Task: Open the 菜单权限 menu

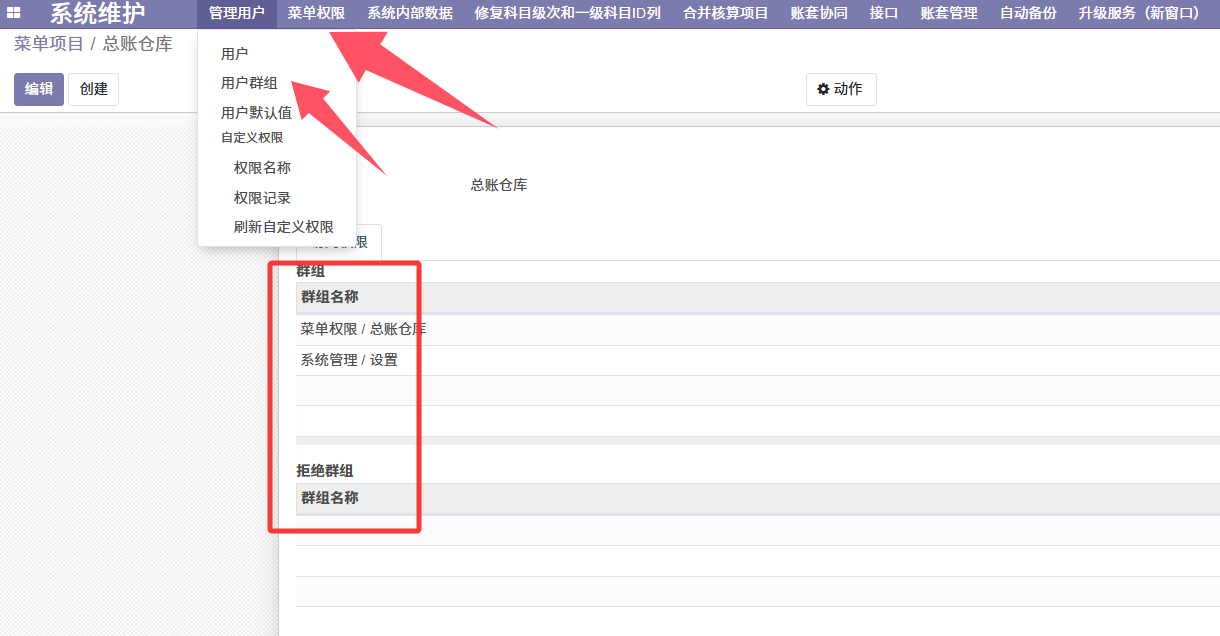Action: click(x=316, y=13)
